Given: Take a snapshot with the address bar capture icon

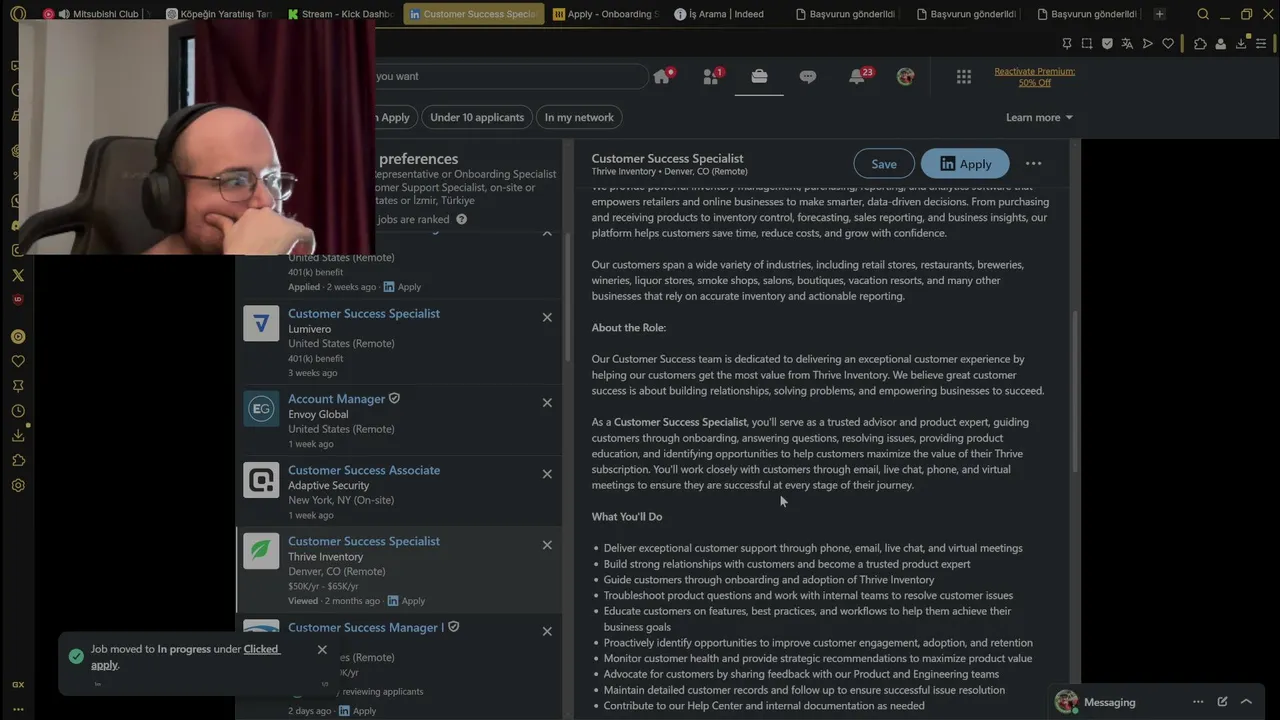Looking at the screenshot, I should (1087, 44).
